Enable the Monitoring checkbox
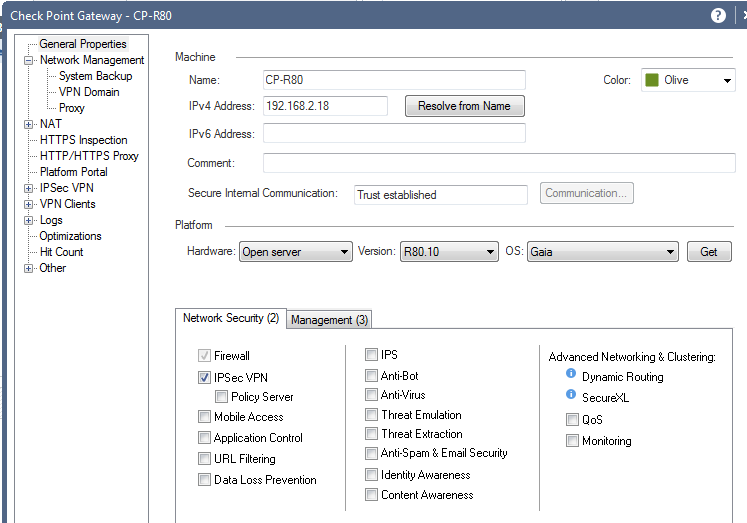 [572, 441]
